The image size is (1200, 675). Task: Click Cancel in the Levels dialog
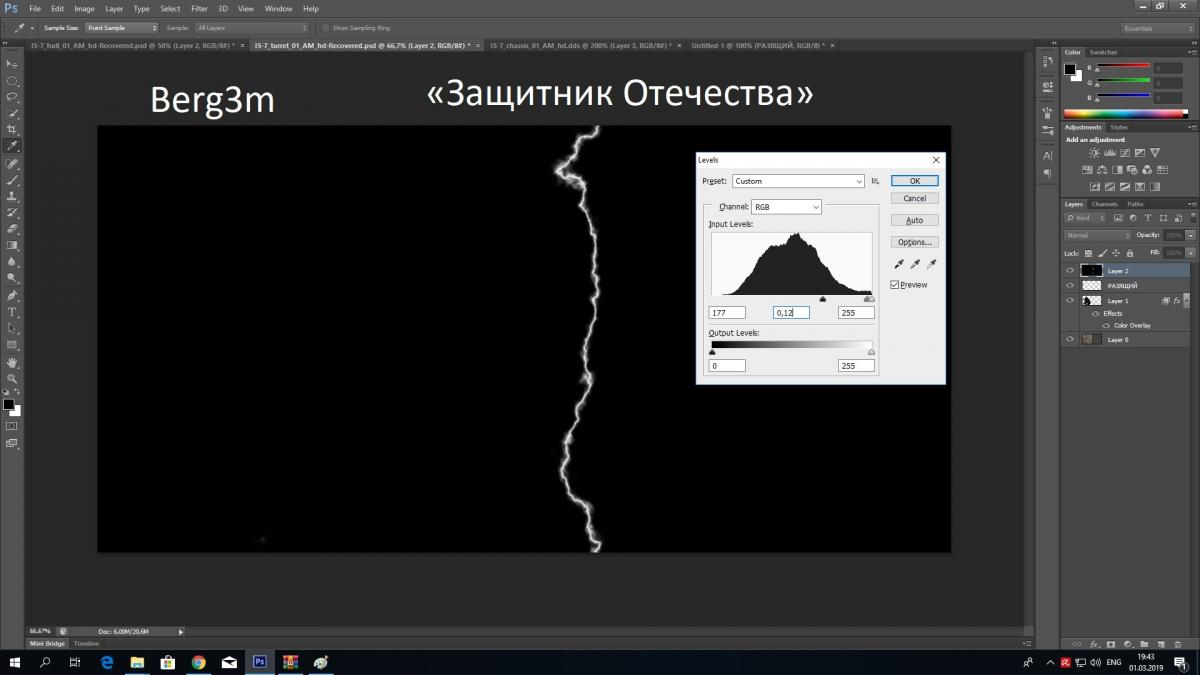(914, 198)
